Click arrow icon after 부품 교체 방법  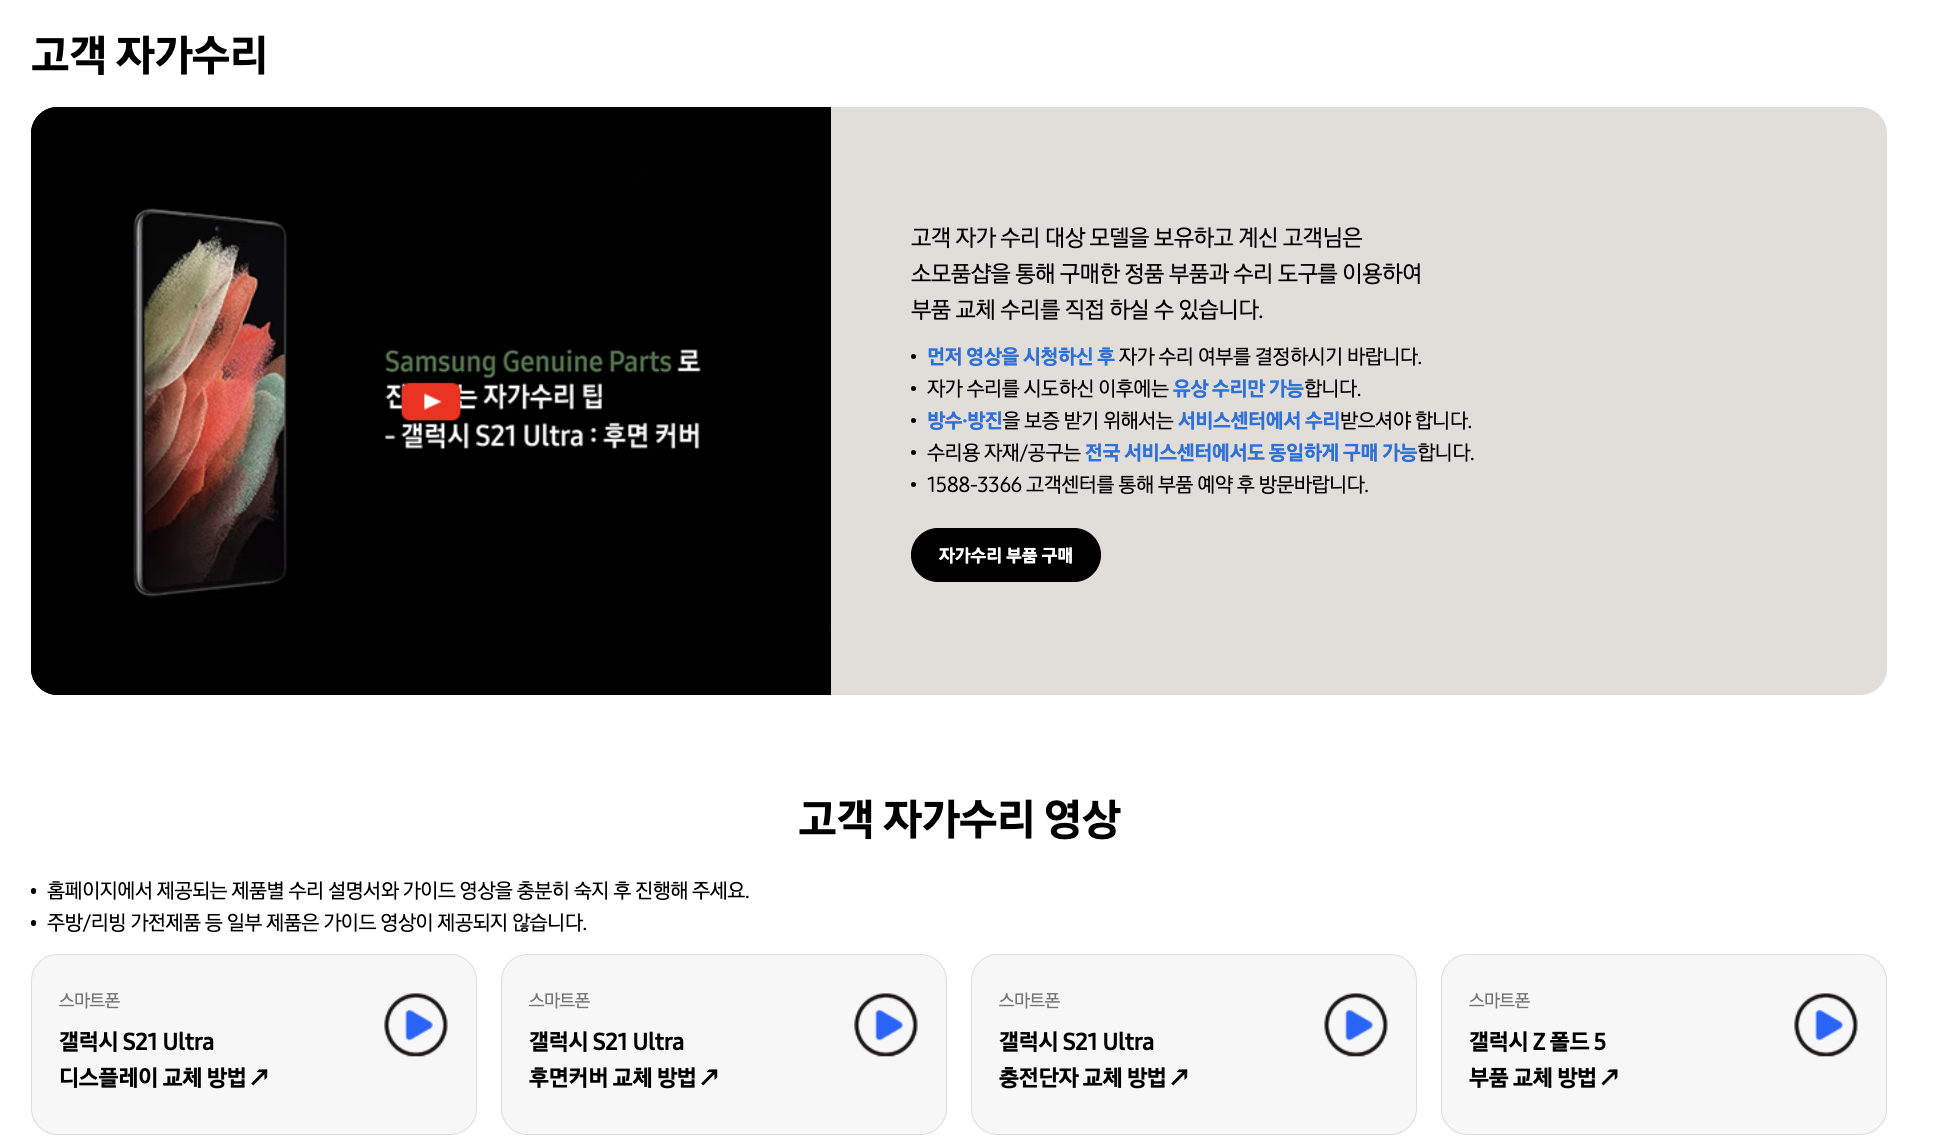point(1610,1077)
